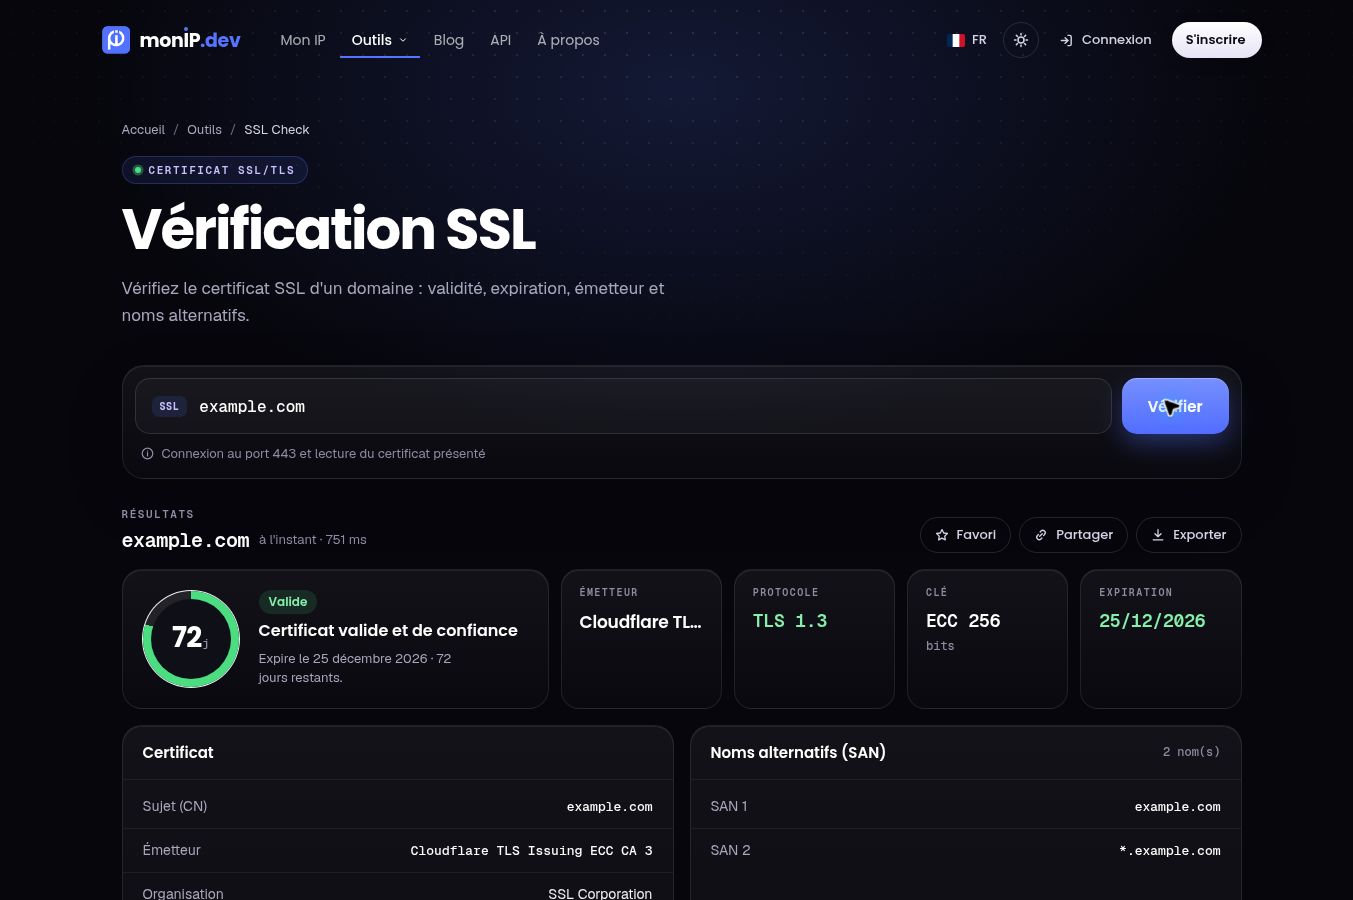Viewport: 1353px width, 900px height.
Task: Expand the Outils dropdown menu
Action: click(x=379, y=40)
